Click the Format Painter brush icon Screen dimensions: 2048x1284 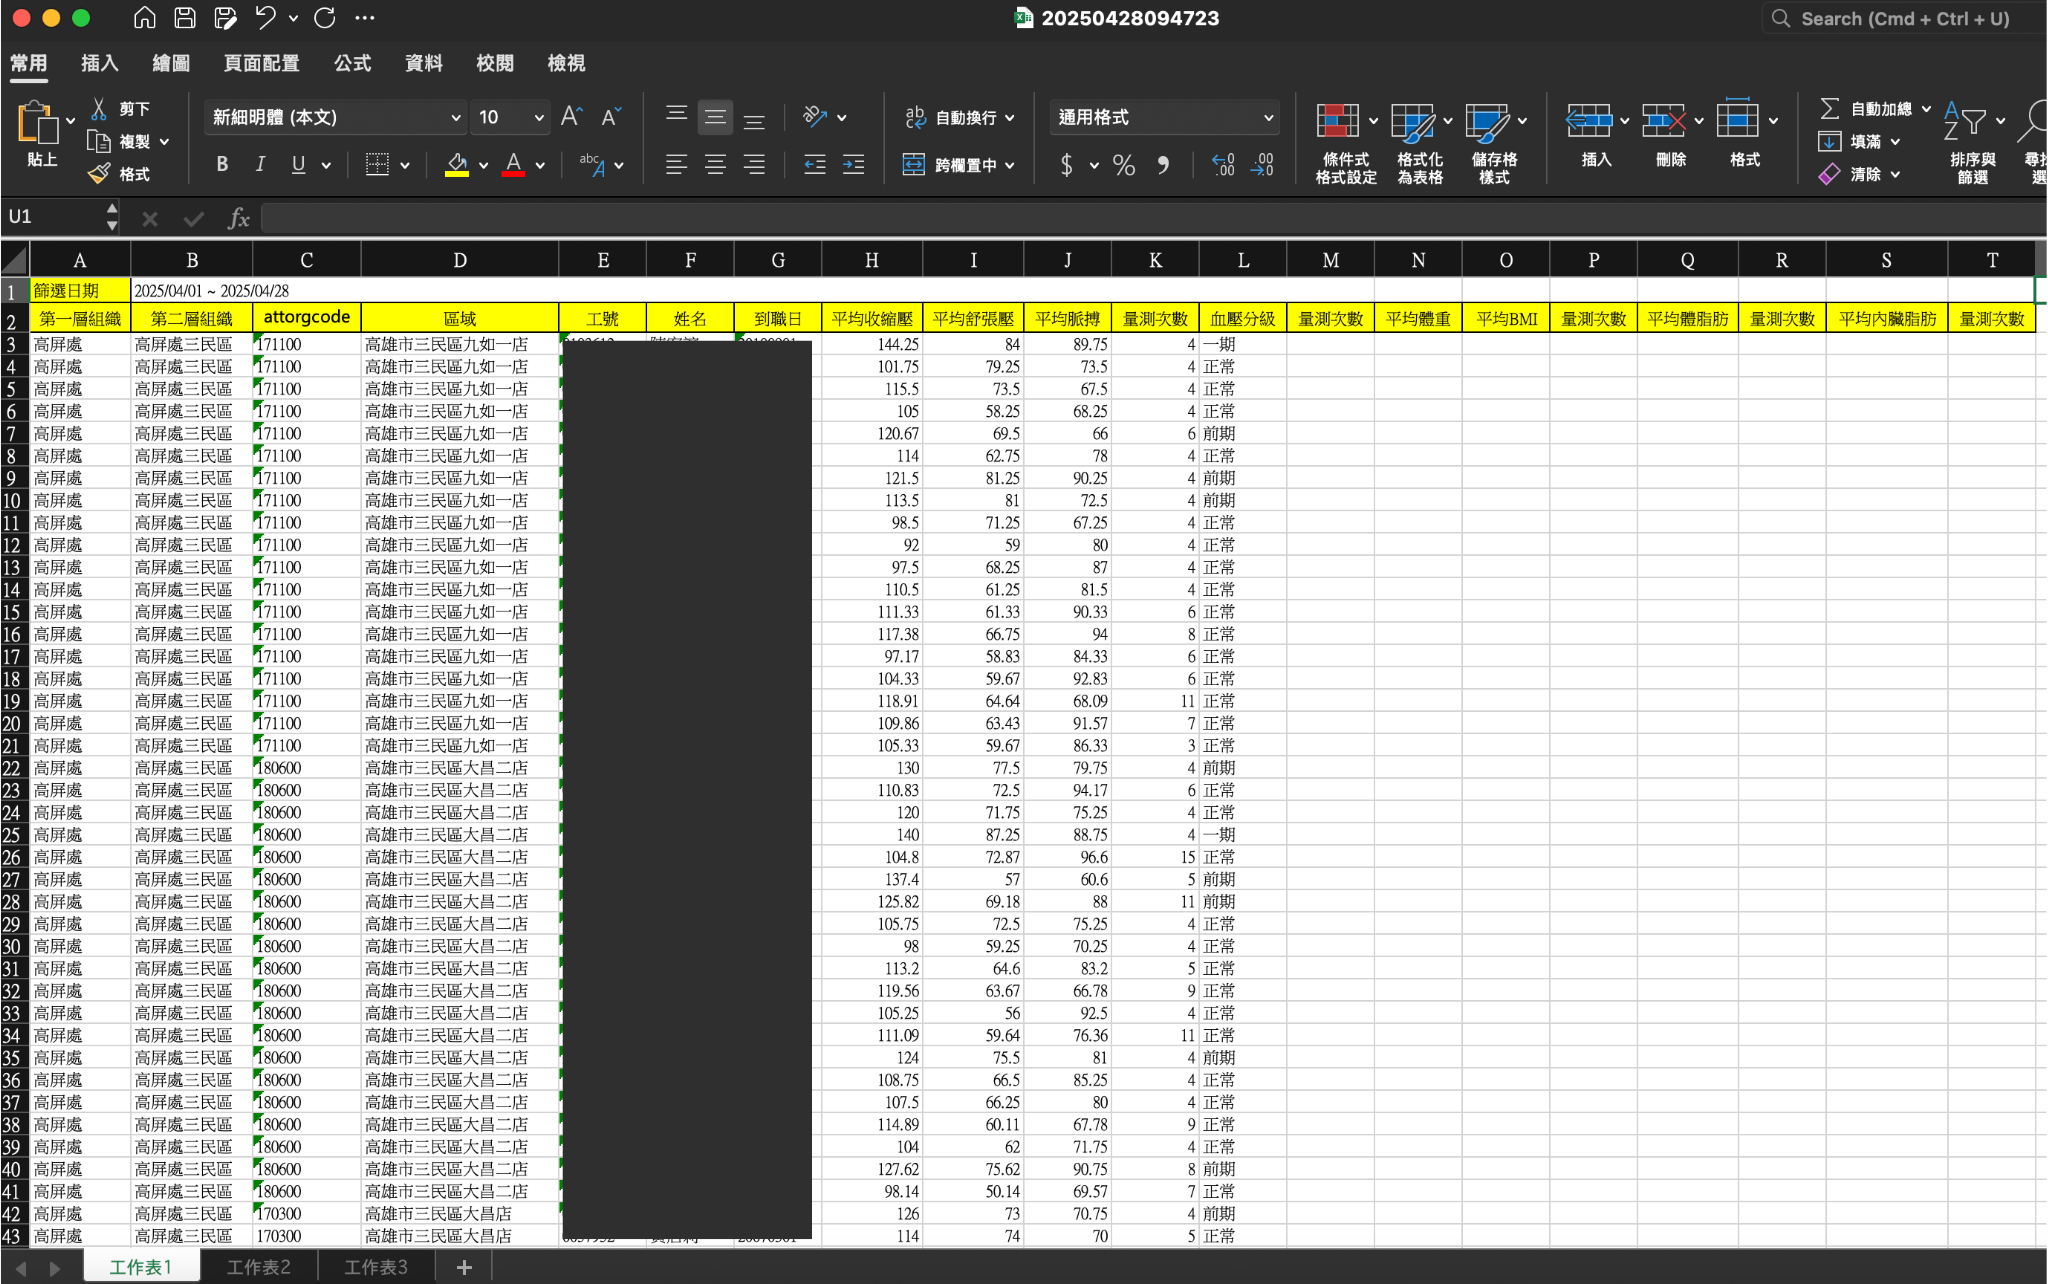(99, 174)
